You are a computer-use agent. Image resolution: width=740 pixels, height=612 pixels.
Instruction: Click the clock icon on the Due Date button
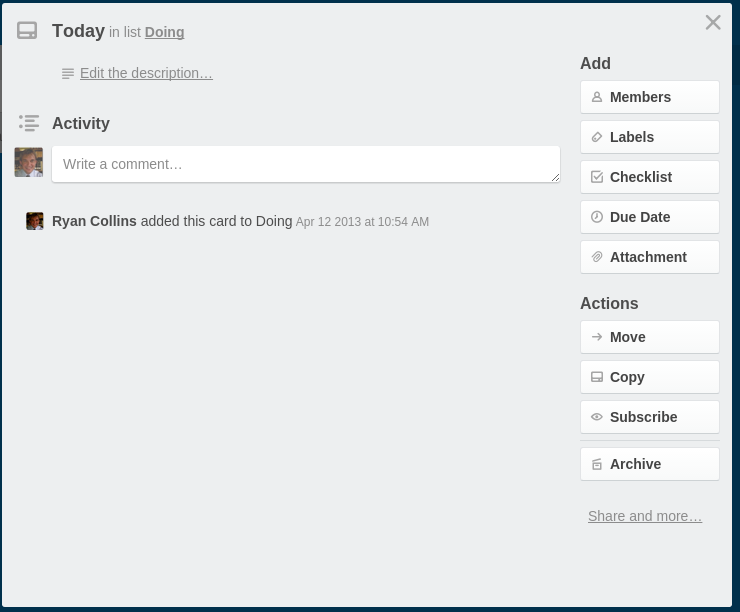597,217
